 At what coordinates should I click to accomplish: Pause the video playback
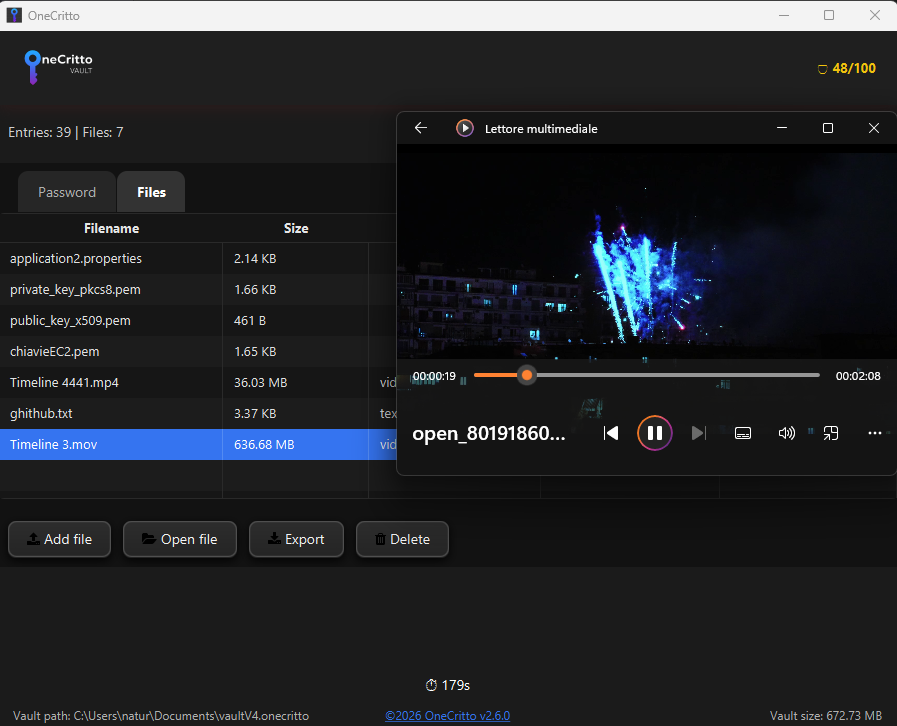(654, 433)
